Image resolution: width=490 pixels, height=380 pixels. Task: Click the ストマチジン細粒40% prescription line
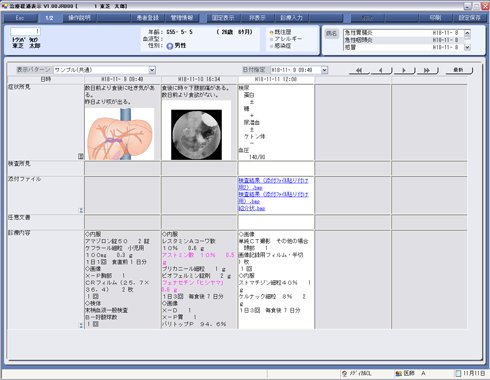click(275, 286)
